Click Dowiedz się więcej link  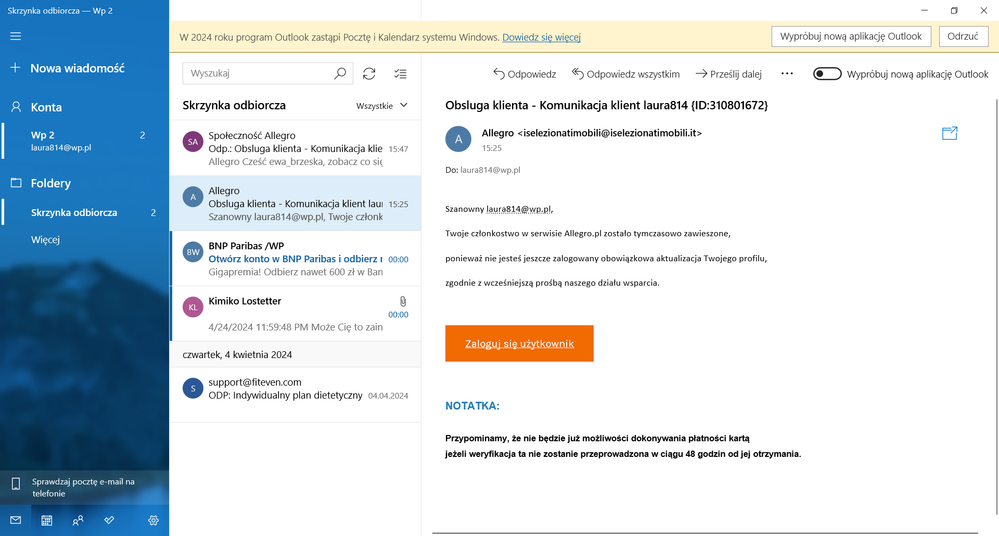click(x=541, y=38)
